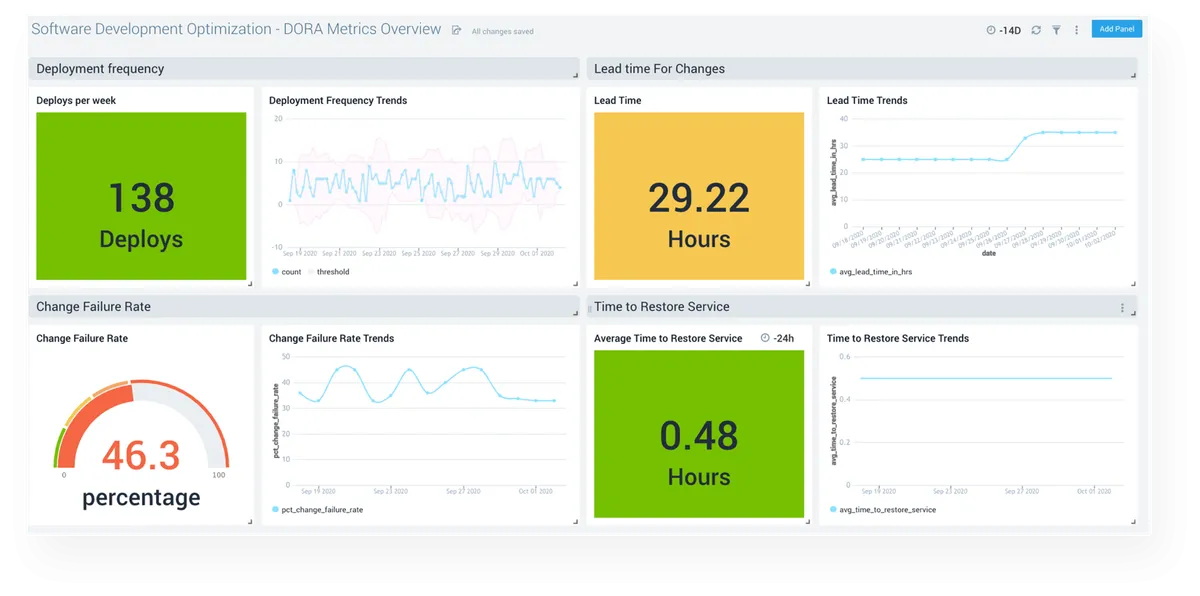Open Time to Restore Service section options menu
This screenshot has height=596, width=1200.
(x=1122, y=308)
